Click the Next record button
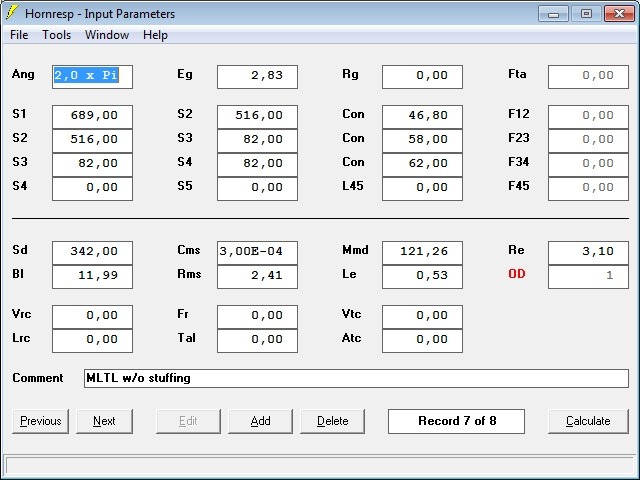The image size is (640, 480). coord(104,421)
